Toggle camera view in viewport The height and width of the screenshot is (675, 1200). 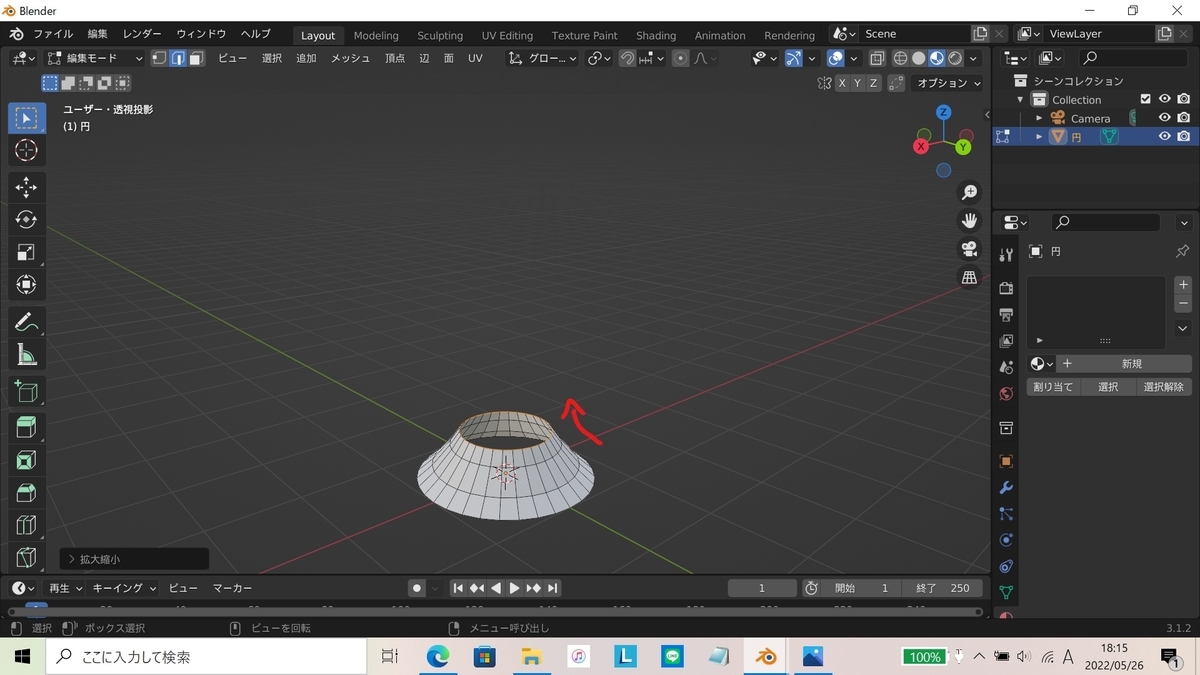[x=969, y=249]
